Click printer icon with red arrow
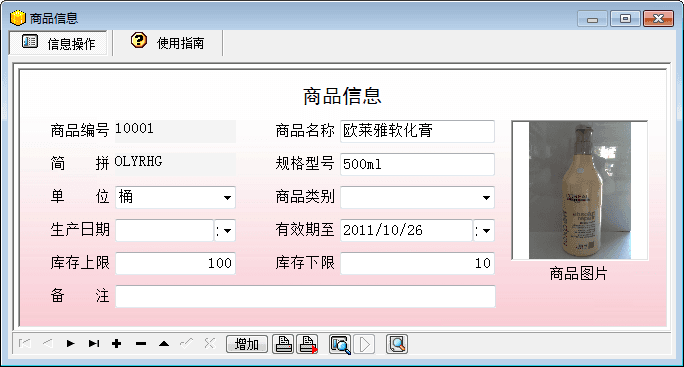Image resolution: width=684 pixels, height=367 pixels. coord(308,344)
